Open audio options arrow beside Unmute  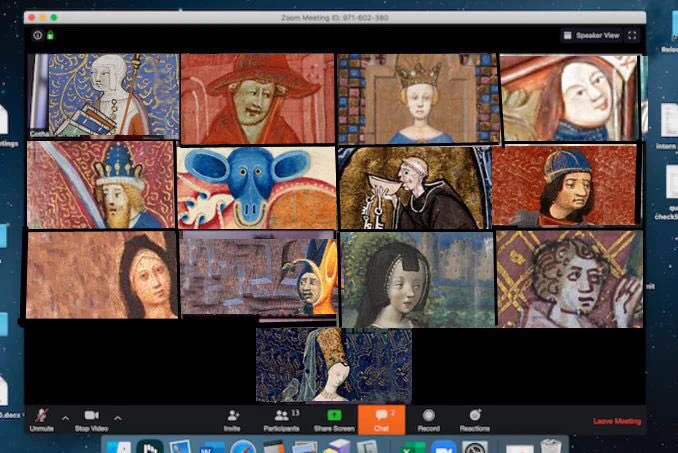click(x=65, y=418)
